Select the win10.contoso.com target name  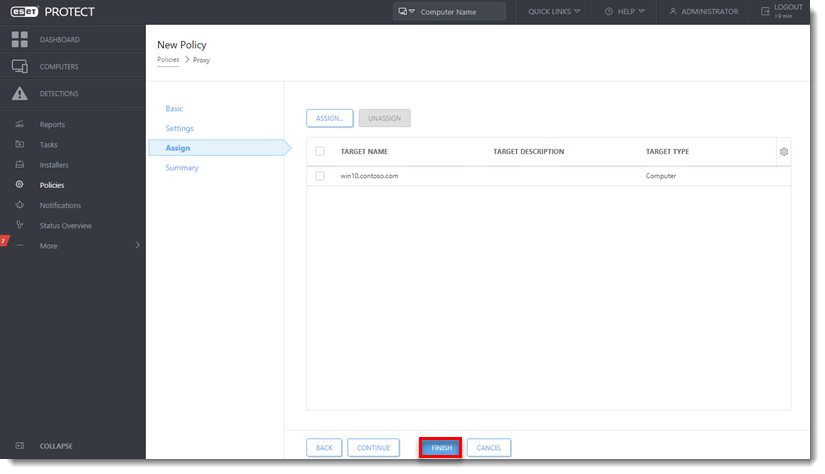369,176
